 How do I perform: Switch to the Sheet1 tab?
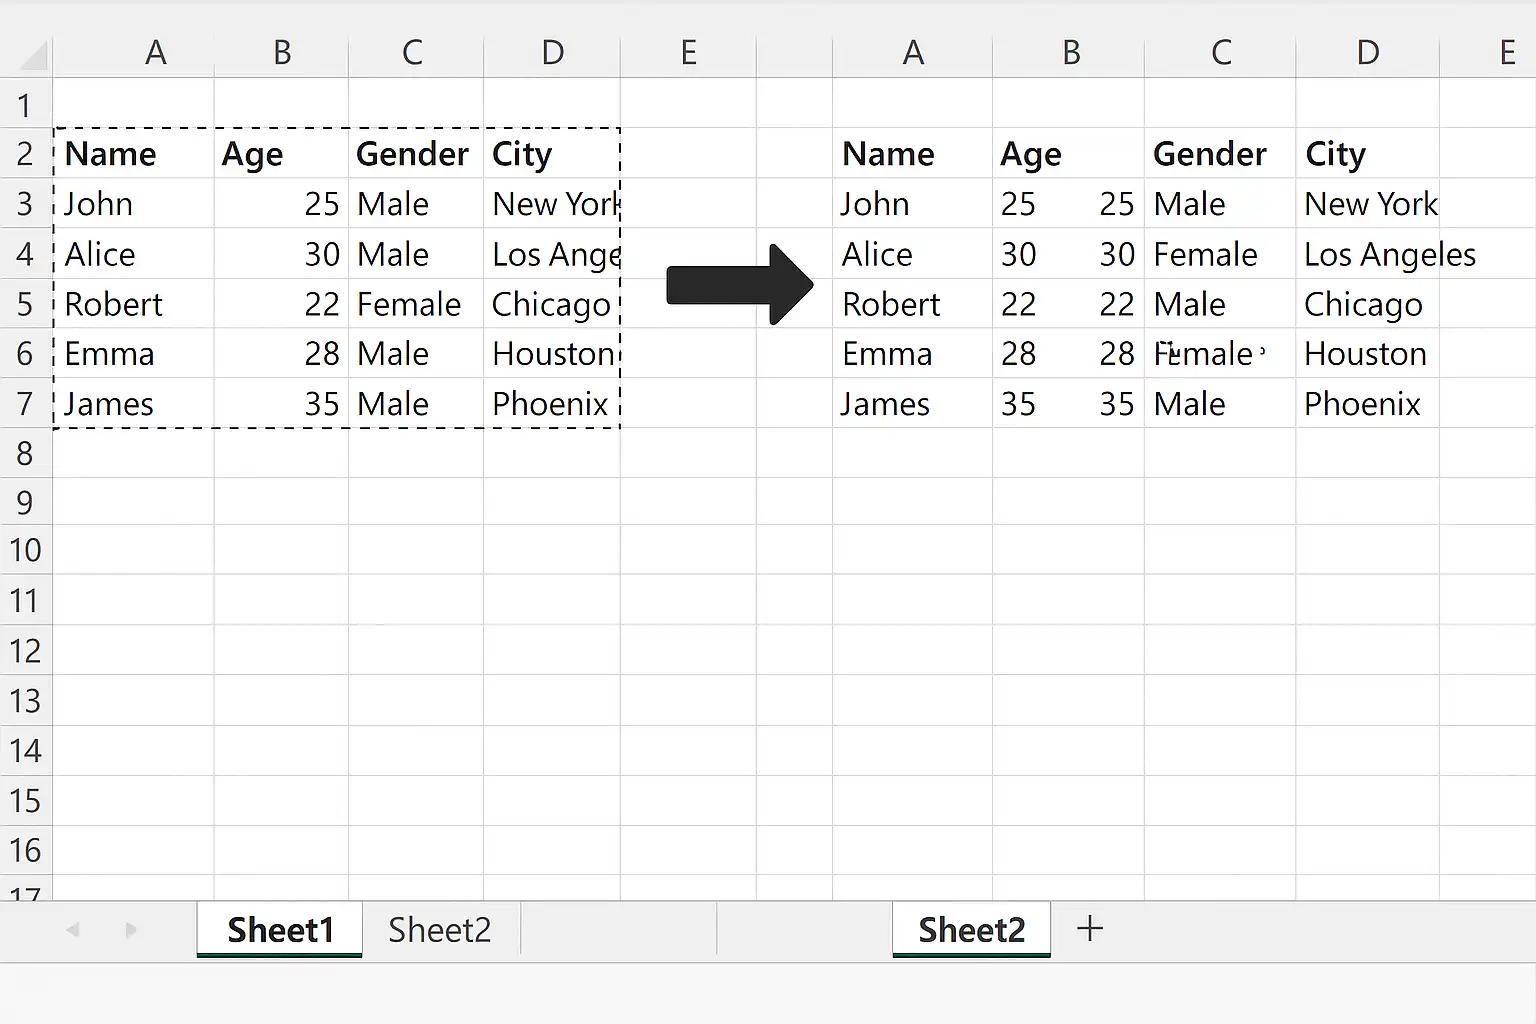(280, 930)
